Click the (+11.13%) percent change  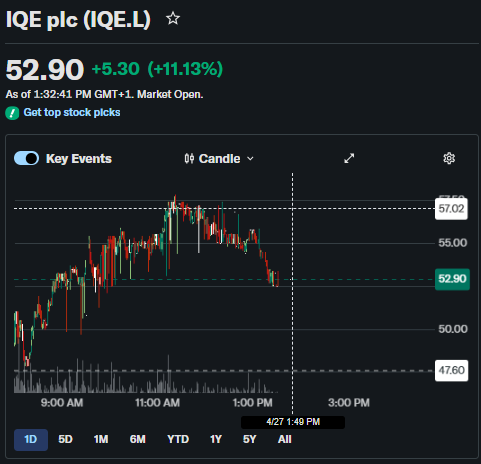[185, 69]
